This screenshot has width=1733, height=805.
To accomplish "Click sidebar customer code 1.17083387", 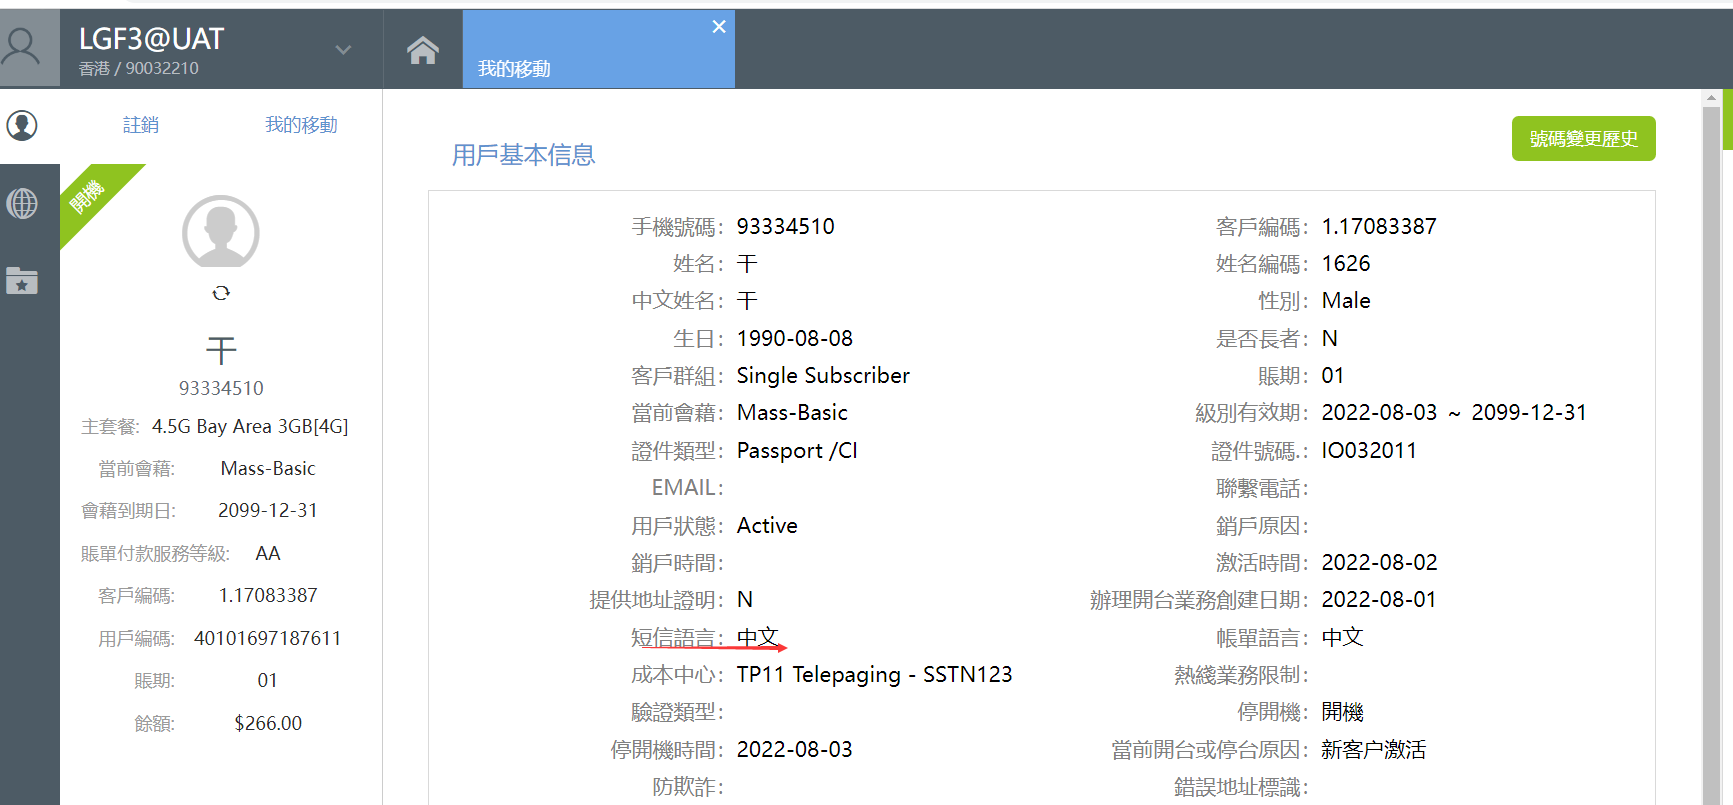I will pyautogui.click(x=268, y=596).
